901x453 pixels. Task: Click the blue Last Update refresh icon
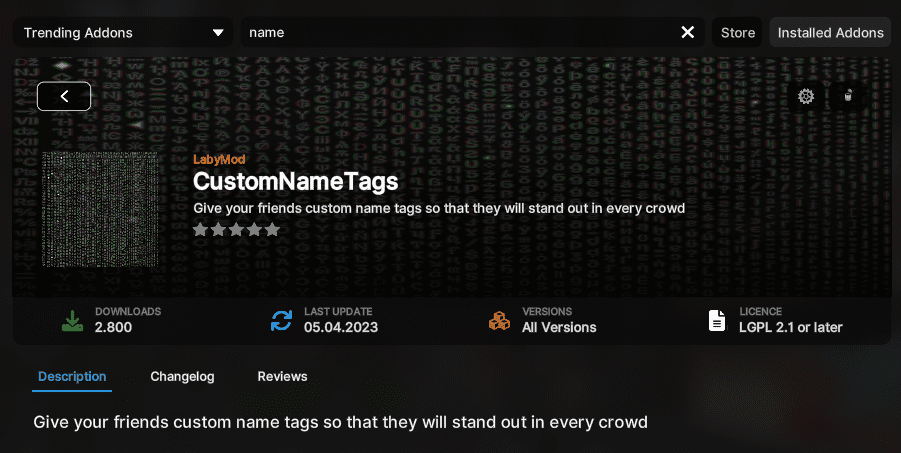pyautogui.click(x=282, y=321)
